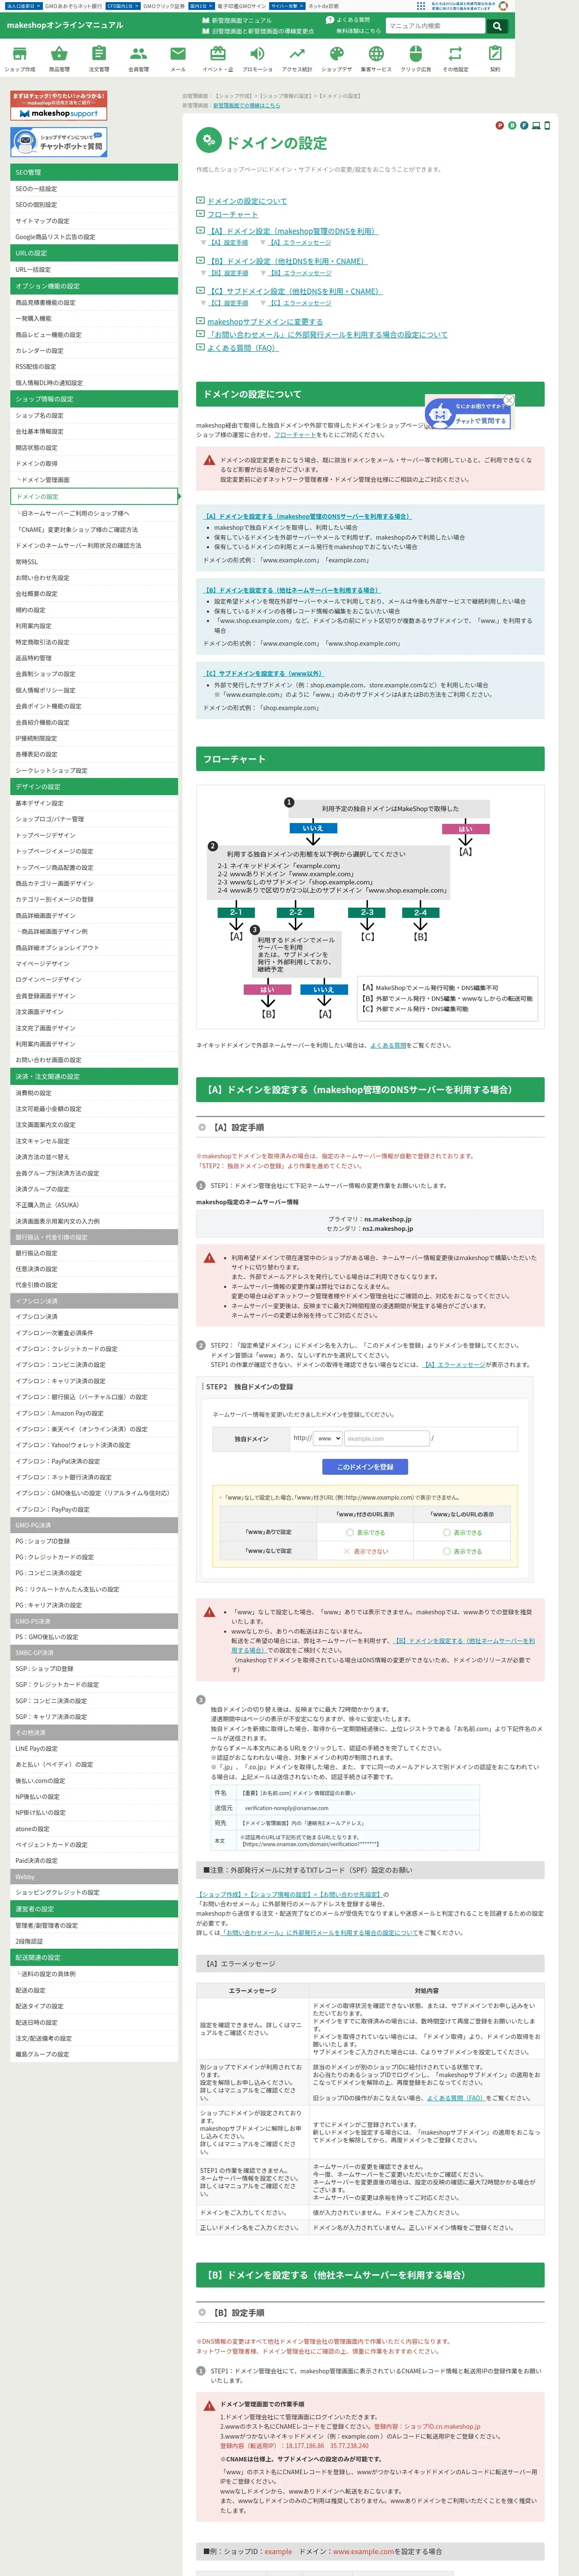Open 銀行振込の設定 sidebar item
579x2576 pixels.
pyautogui.click(x=94, y=1253)
